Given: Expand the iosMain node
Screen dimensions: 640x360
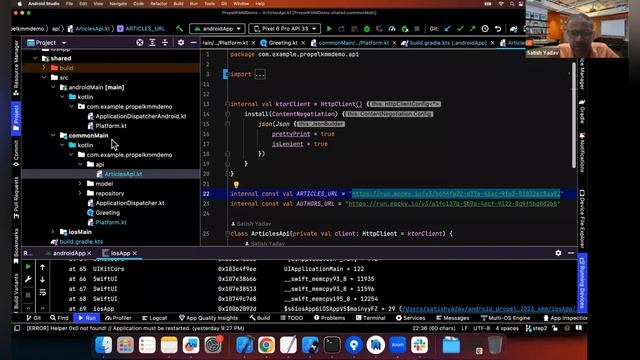Looking at the screenshot, I should click(x=53, y=231).
